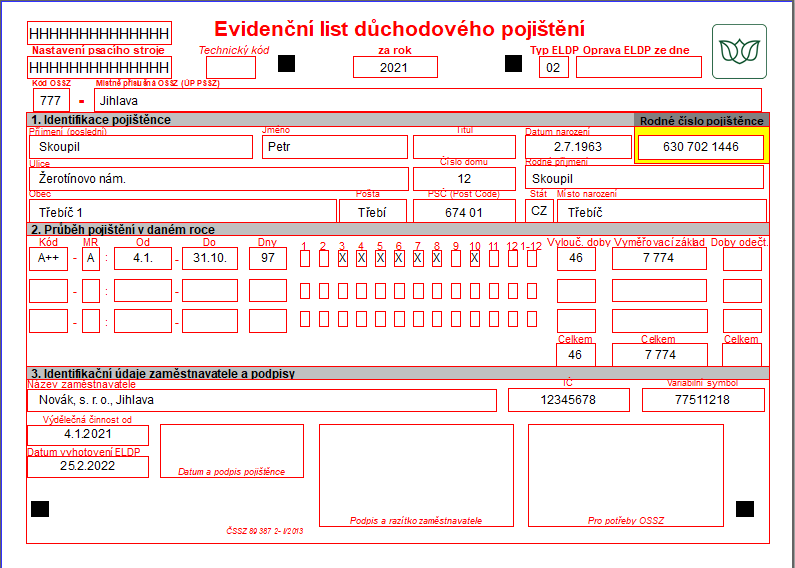
Task: Click the Nastavení psacího stroje label
Action: [x=98, y=50]
